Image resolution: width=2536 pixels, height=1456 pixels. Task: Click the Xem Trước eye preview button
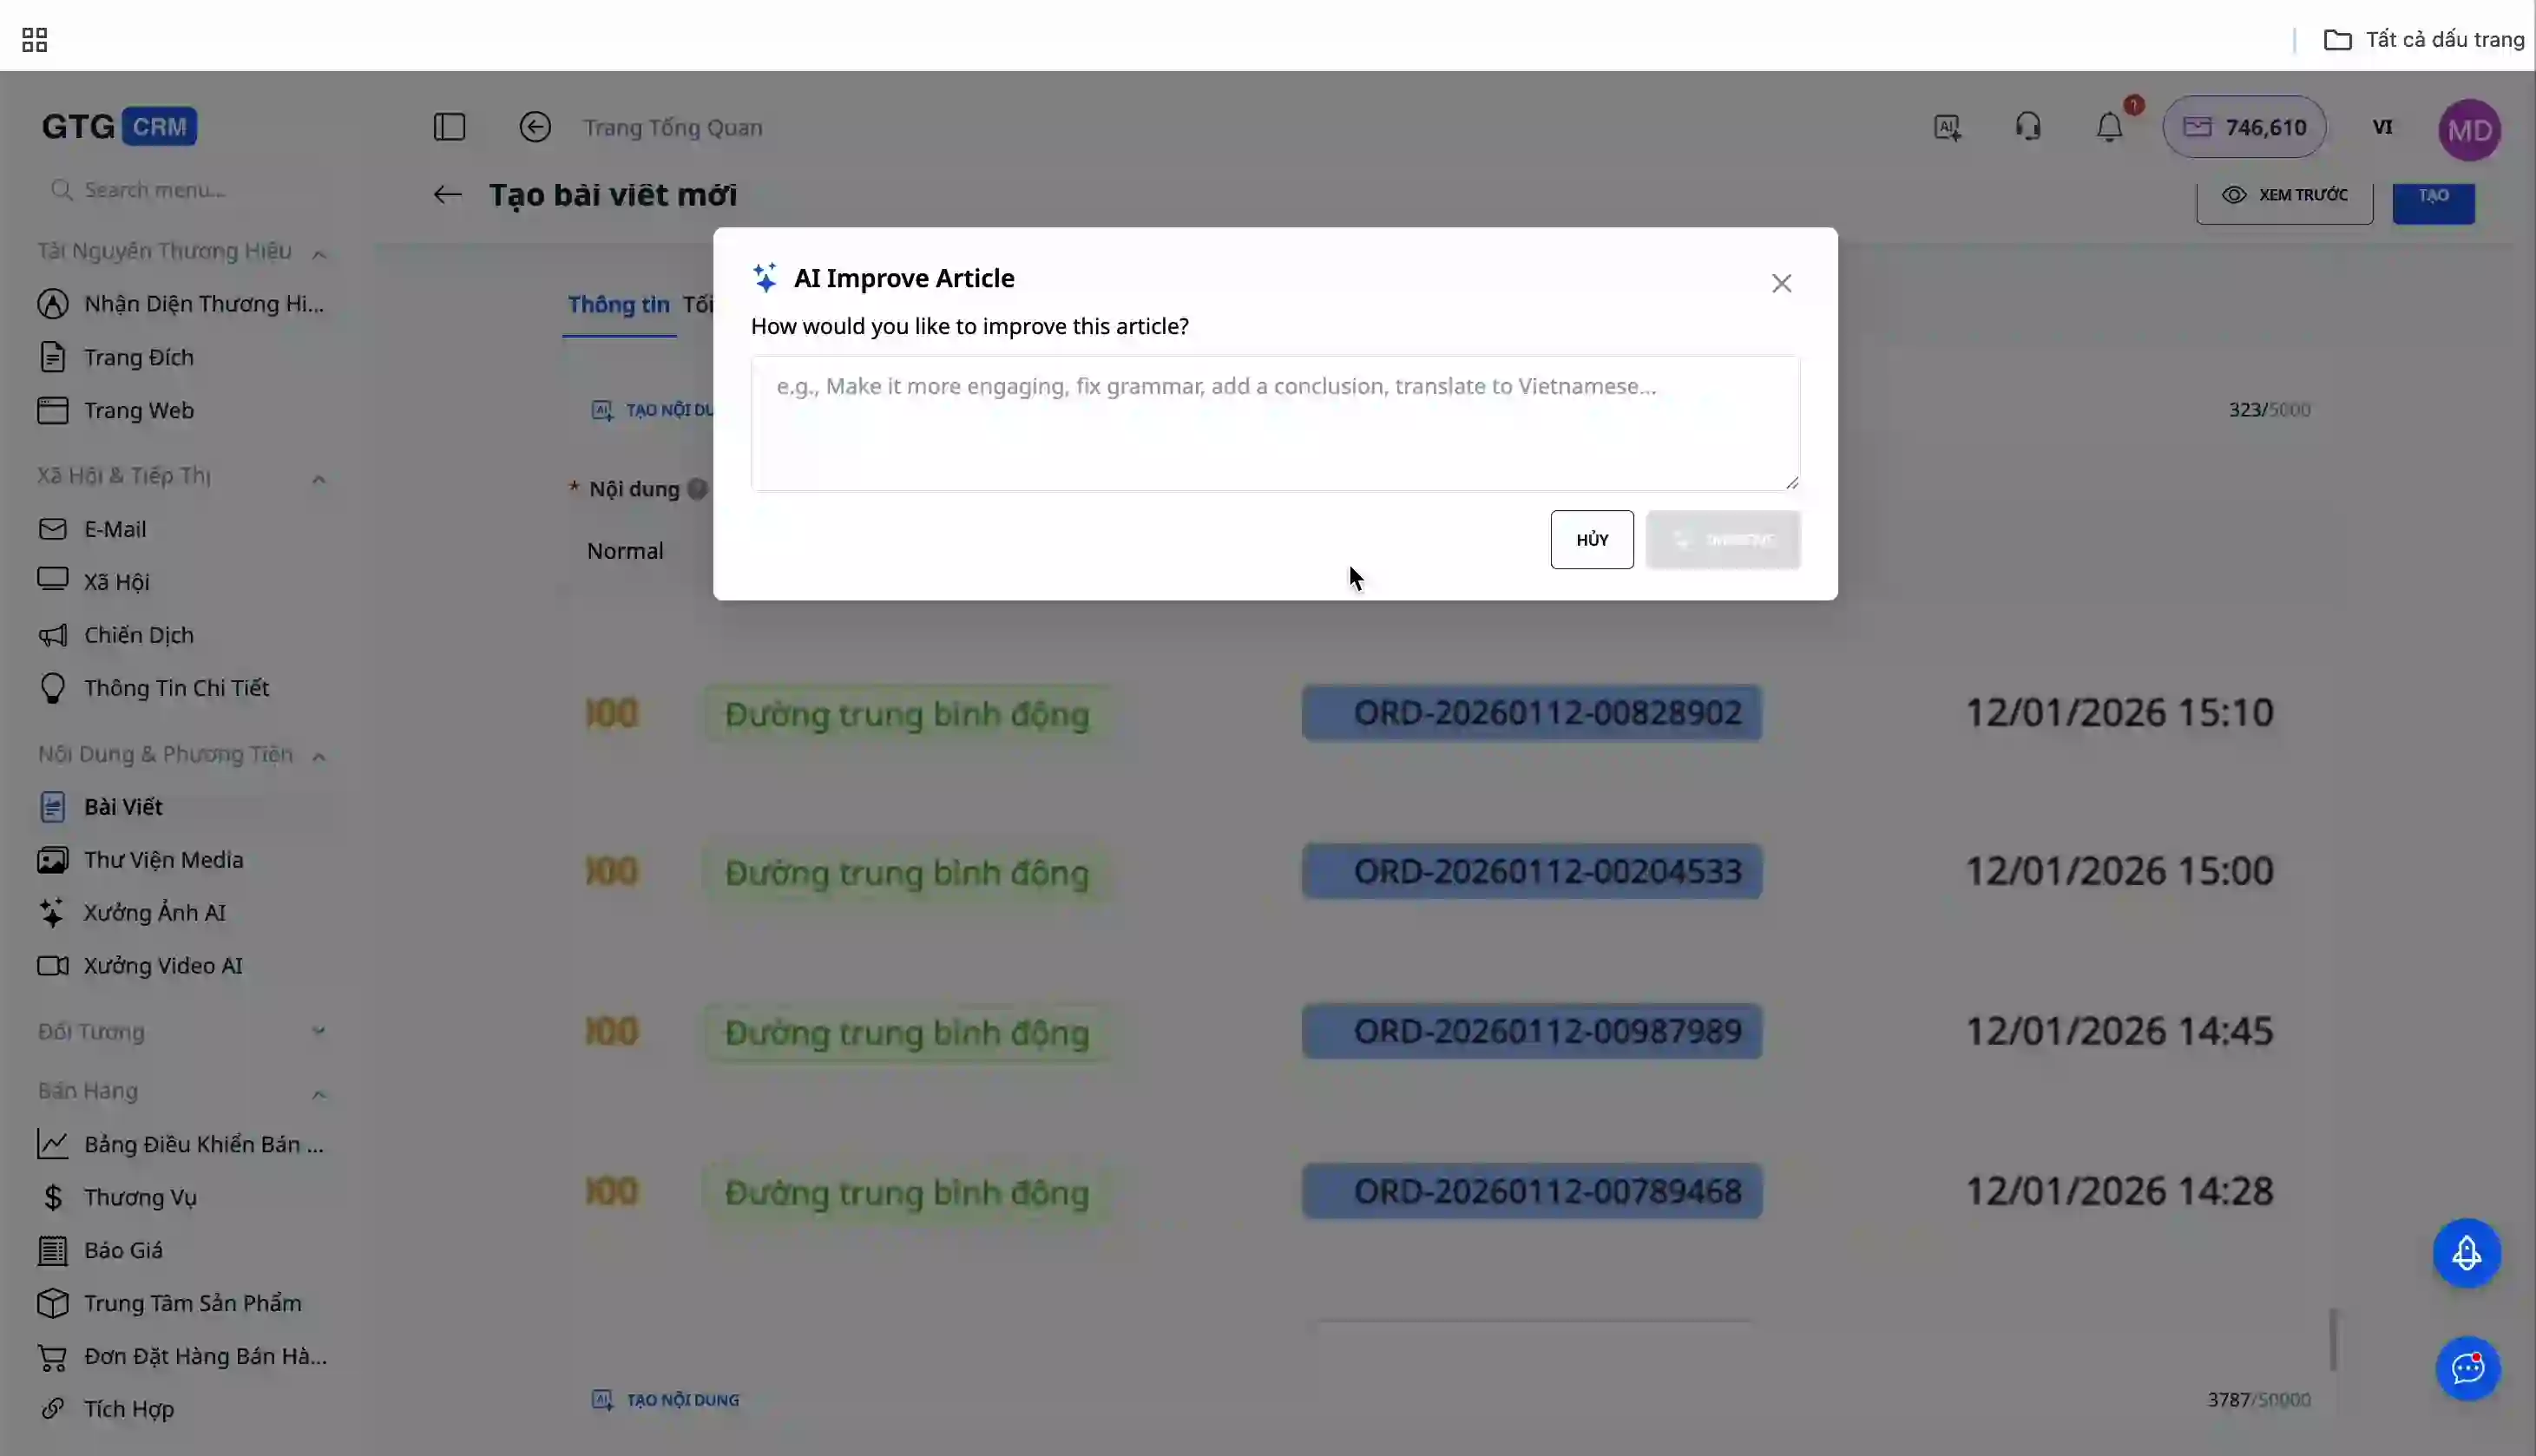coord(2284,195)
